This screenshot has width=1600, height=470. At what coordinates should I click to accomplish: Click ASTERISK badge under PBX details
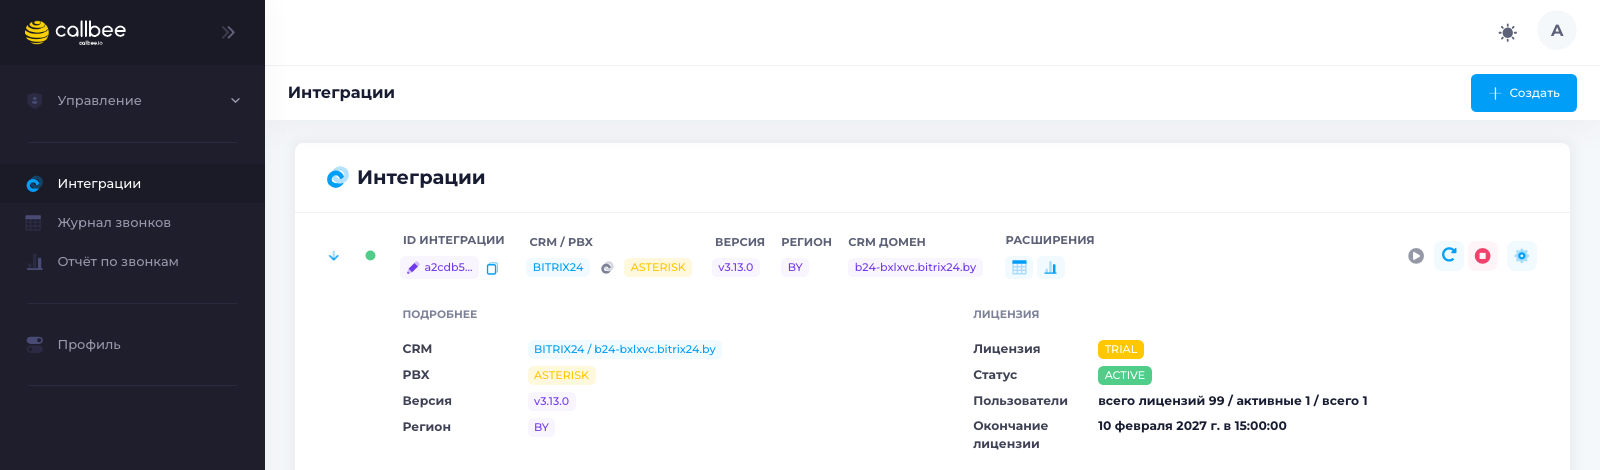pos(562,375)
